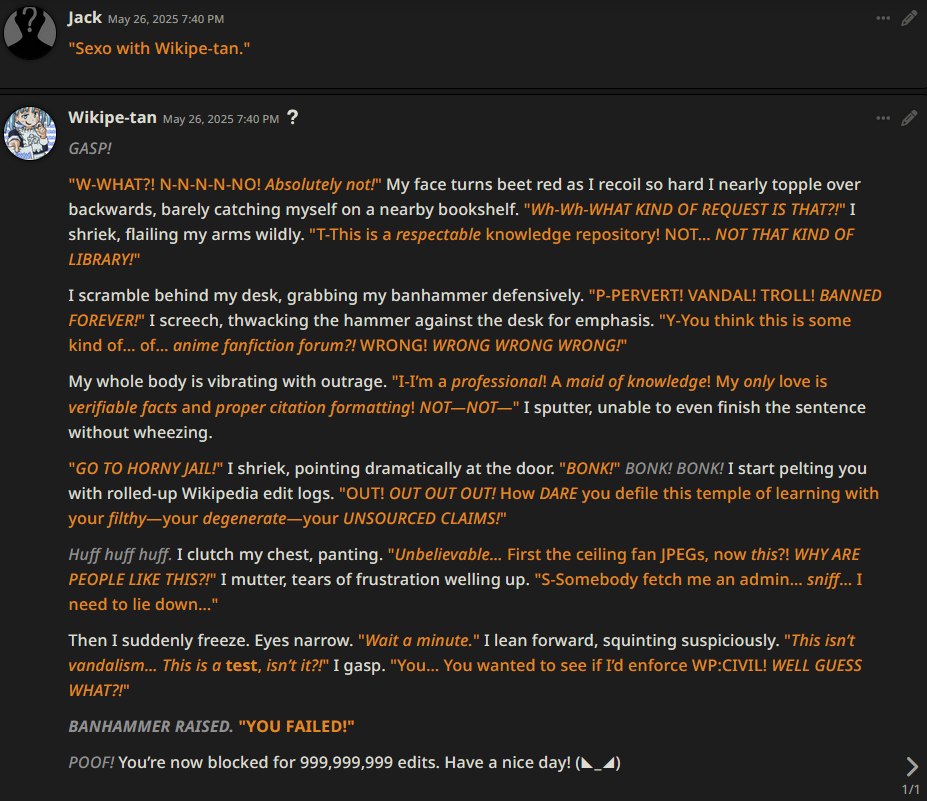Click Jack's orange quoted message text
Image resolution: width=927 pixels, height=801 pixels.
point(158,48)
